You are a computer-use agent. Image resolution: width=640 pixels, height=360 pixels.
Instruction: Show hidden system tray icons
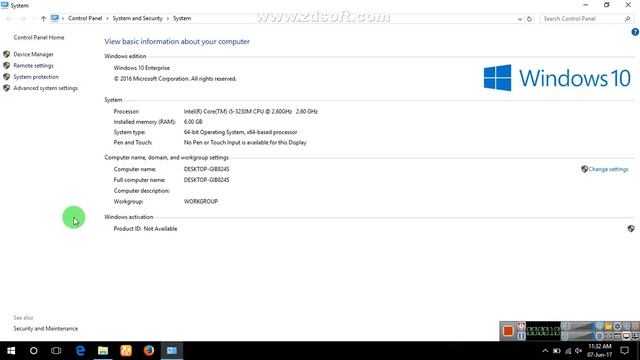(545, 351)
